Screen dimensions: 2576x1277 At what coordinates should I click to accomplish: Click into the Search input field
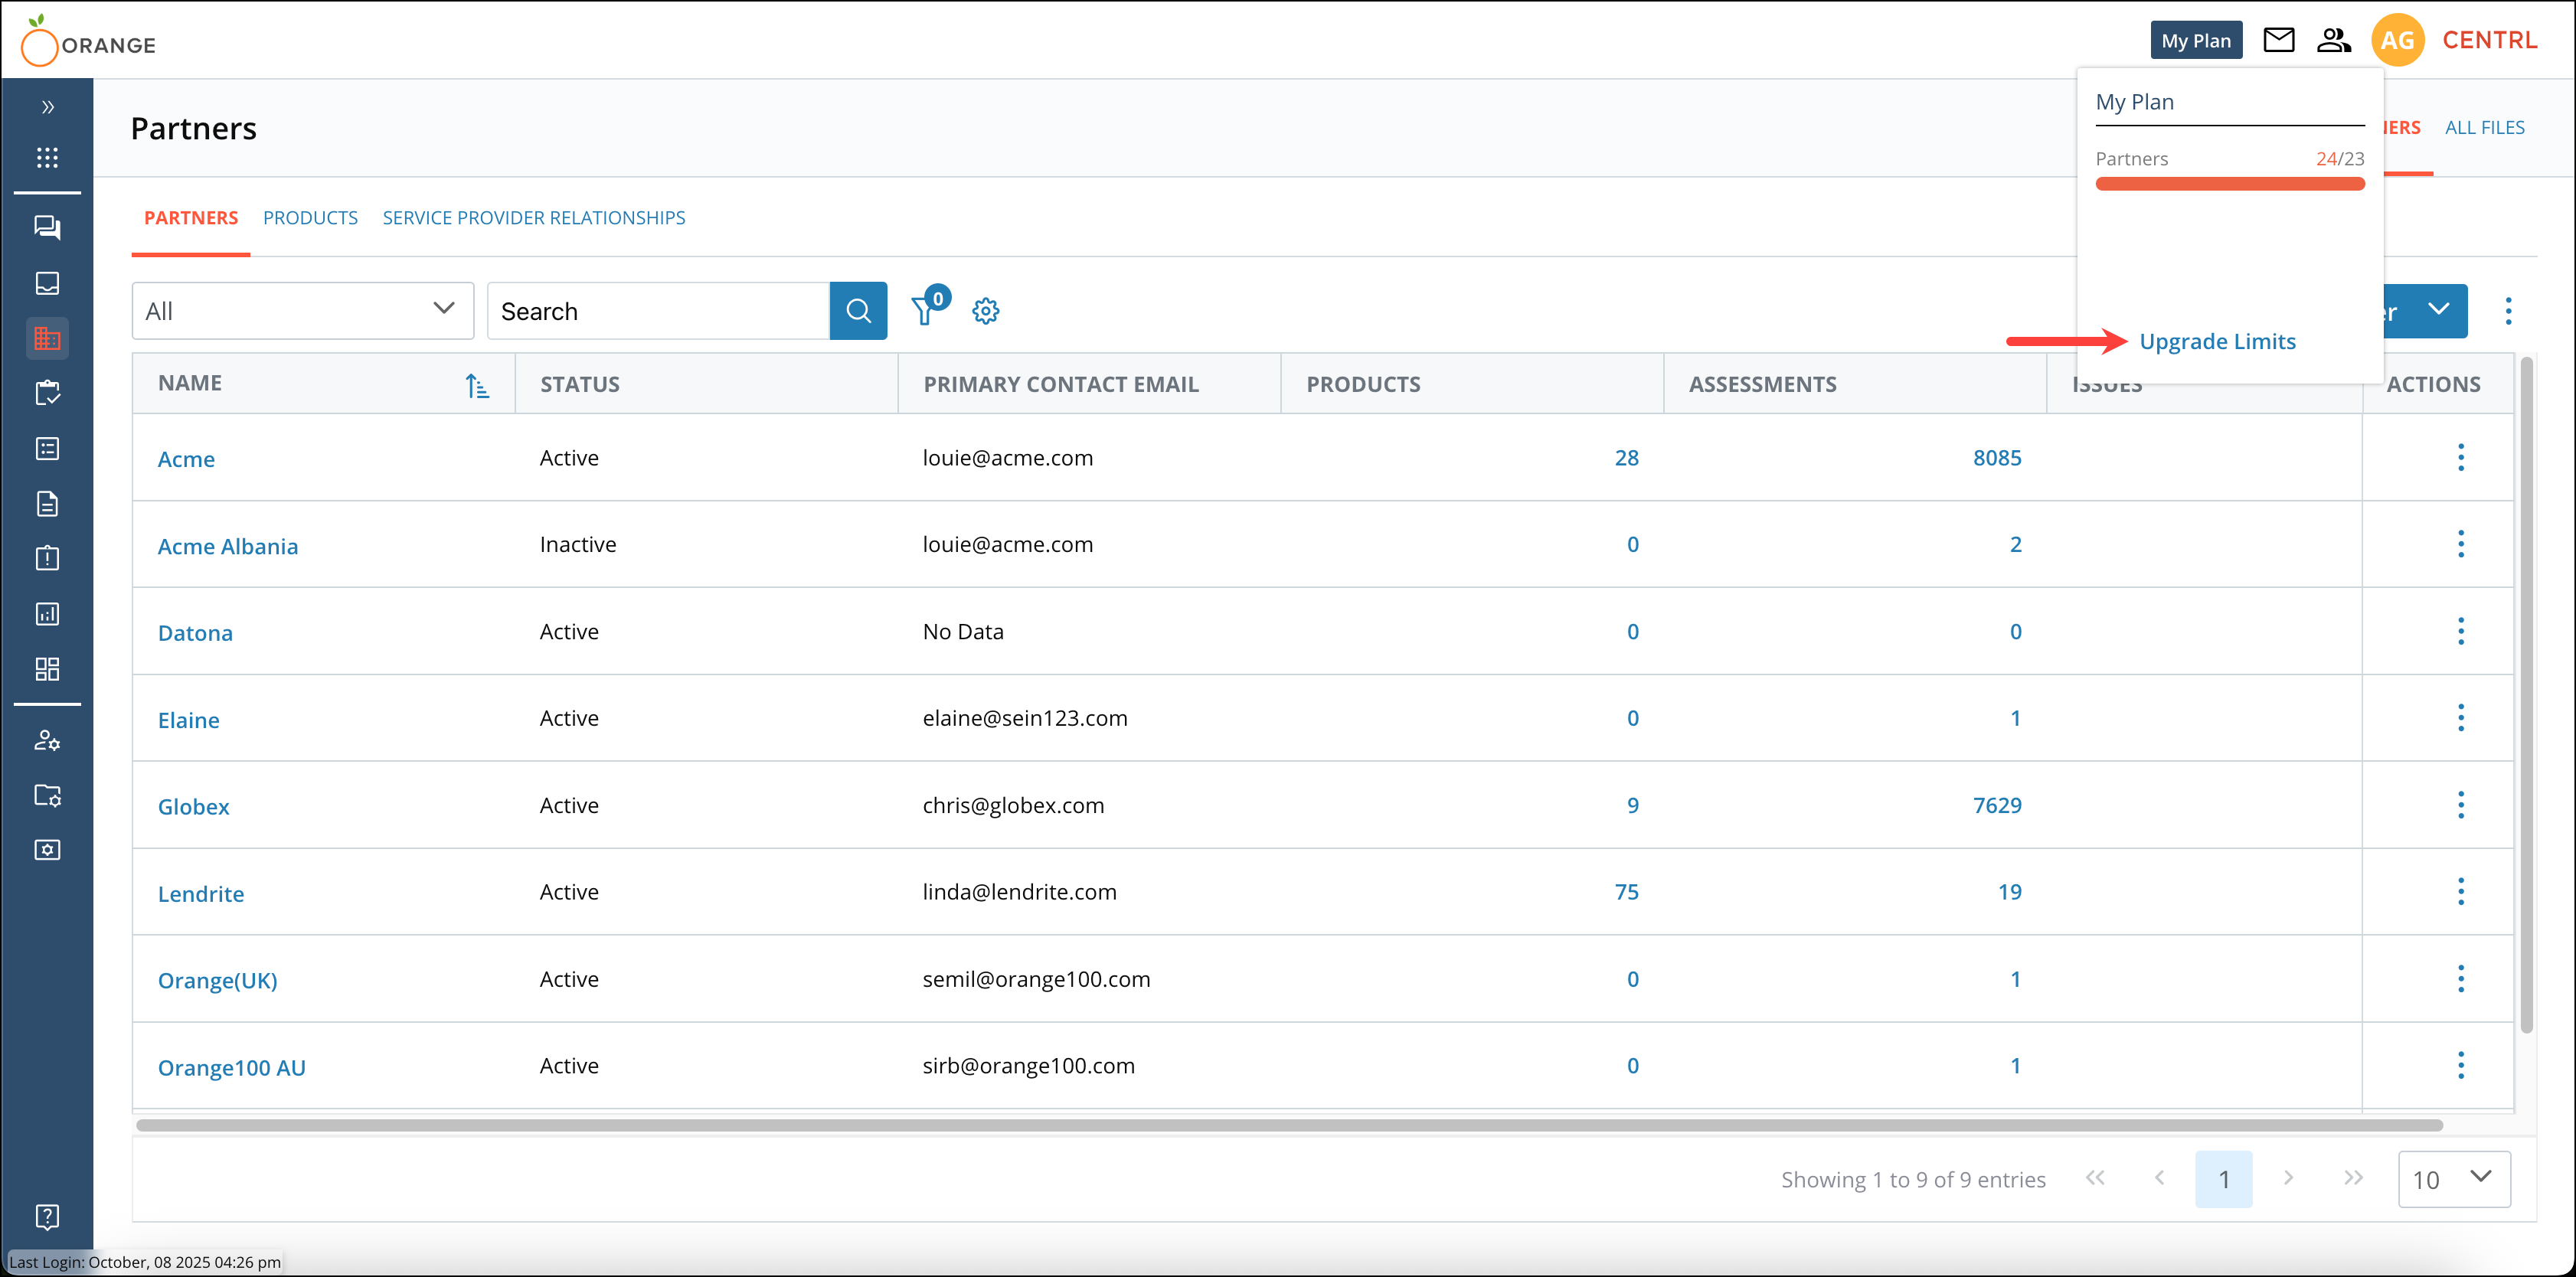(x=658, y=311)
